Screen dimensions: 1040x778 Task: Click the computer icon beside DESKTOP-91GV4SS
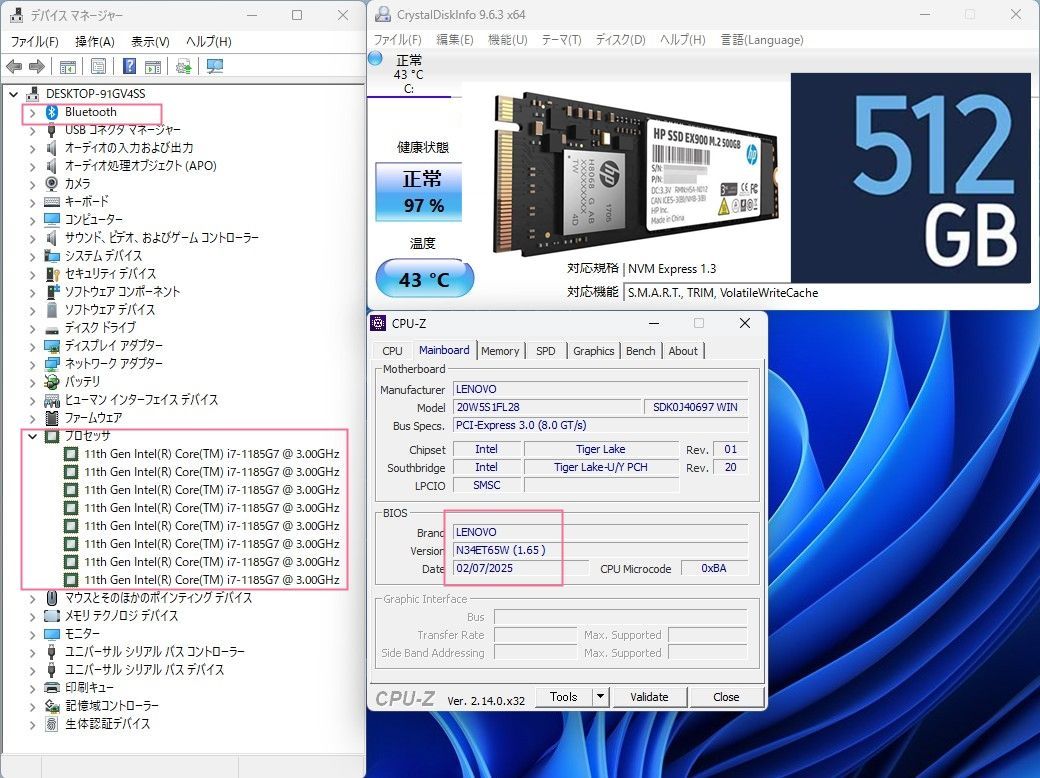[32, 94]
